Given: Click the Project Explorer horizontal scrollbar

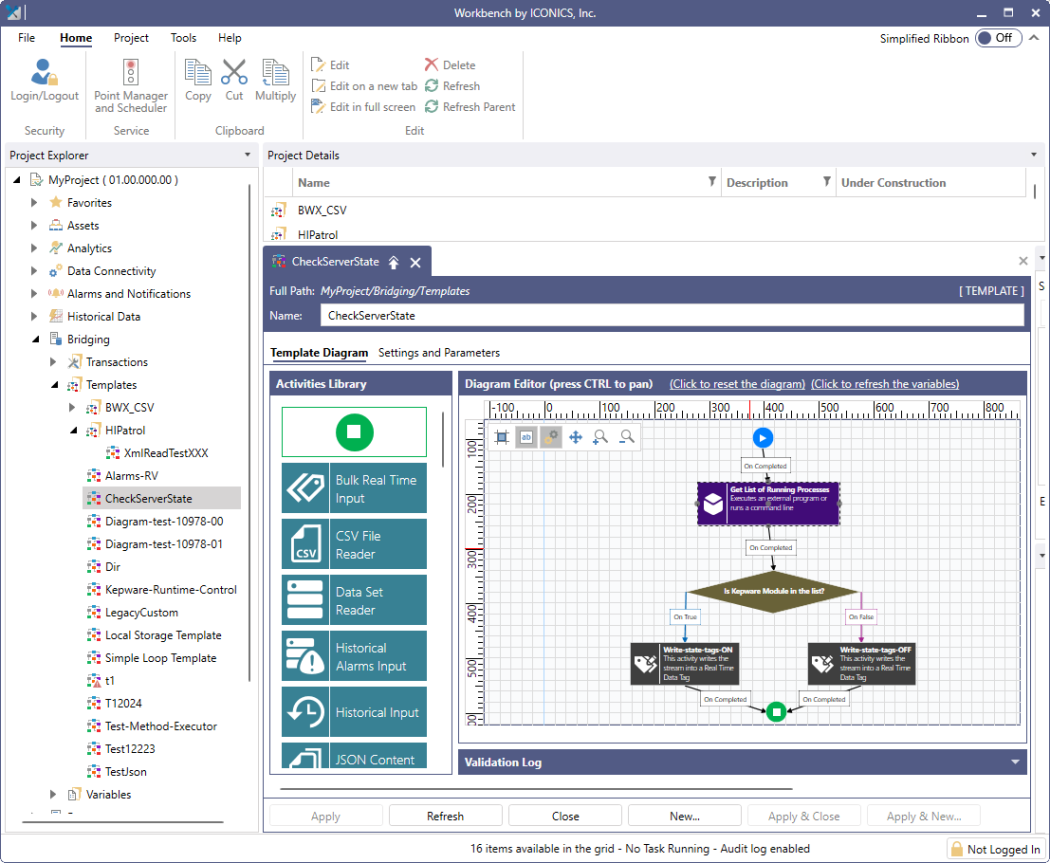Looking at the screenshot, I should (123, 821).
